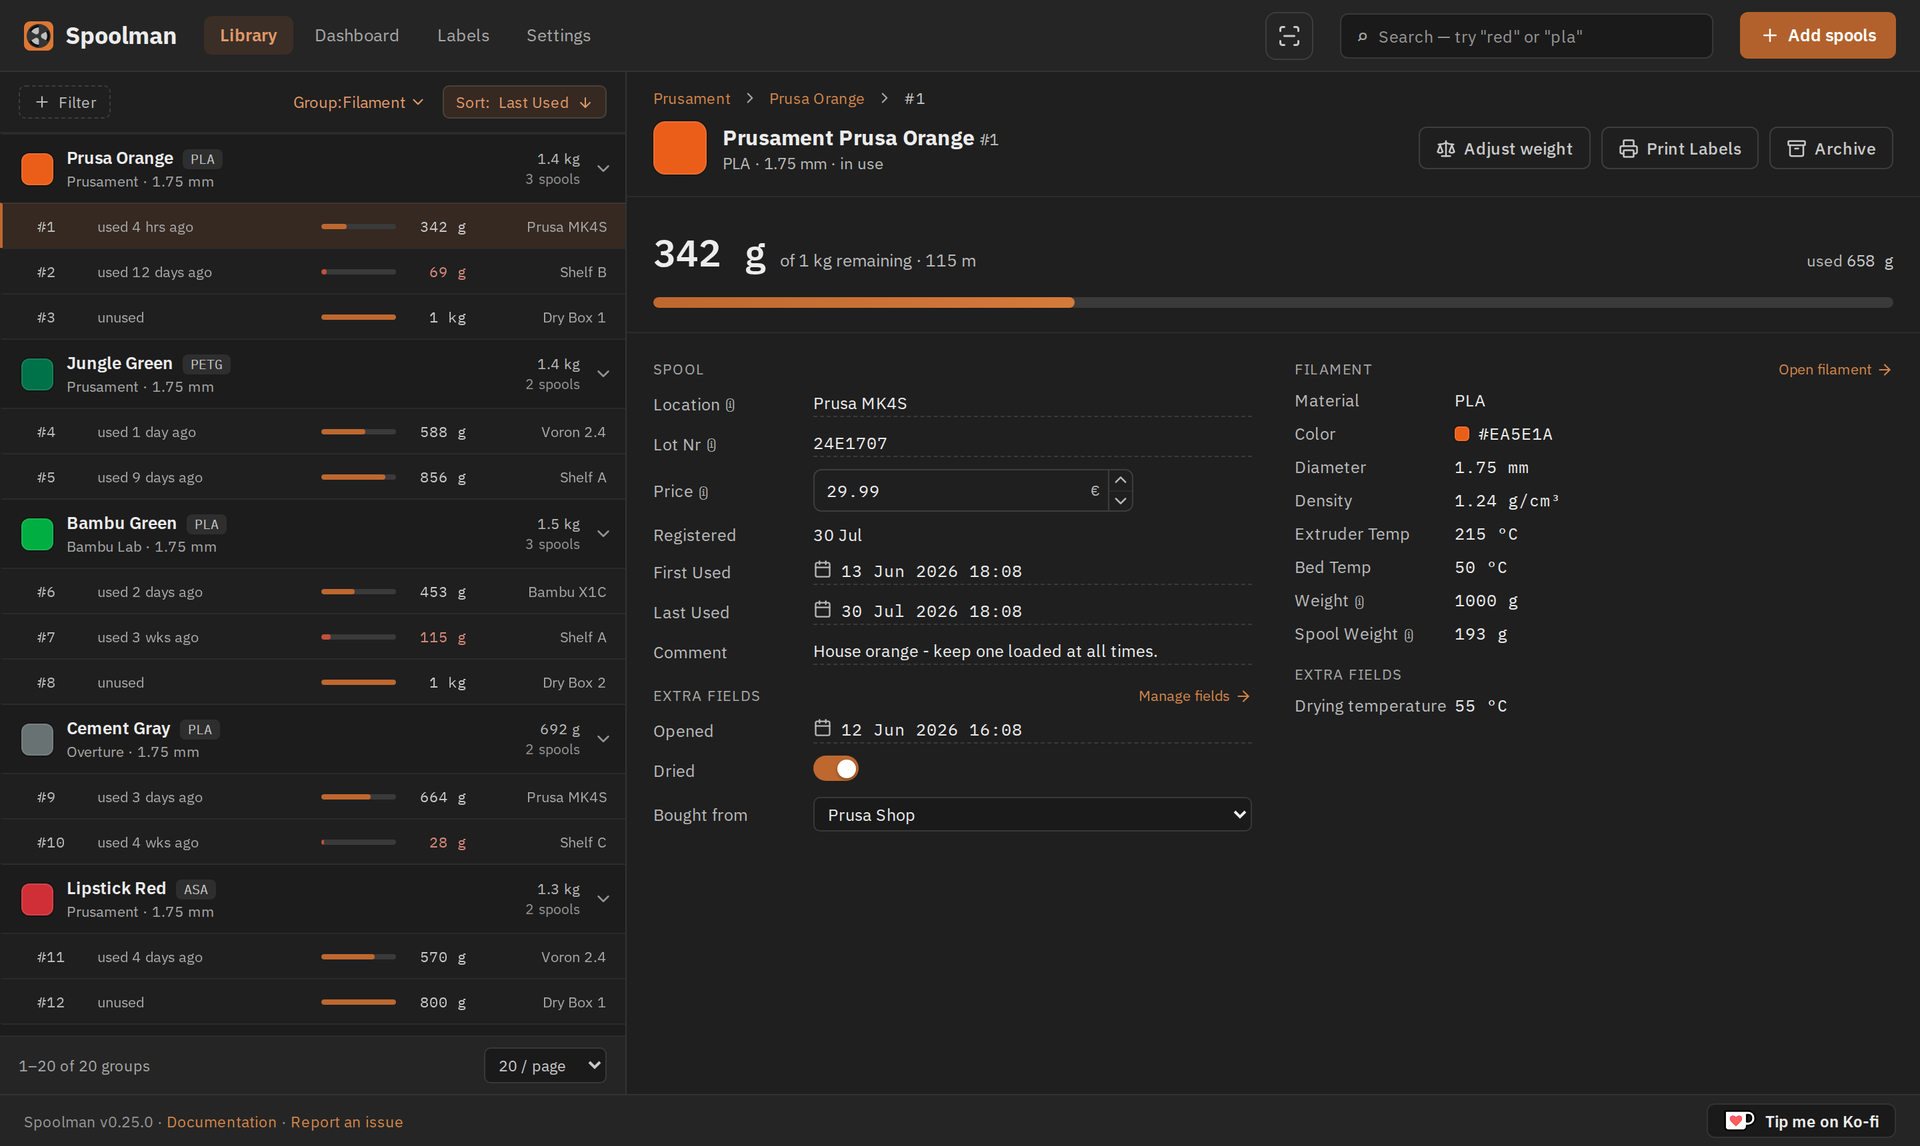The image size is (1920, 1146).
Task: Click the Add spools button
Action: tap(1817, 35)
